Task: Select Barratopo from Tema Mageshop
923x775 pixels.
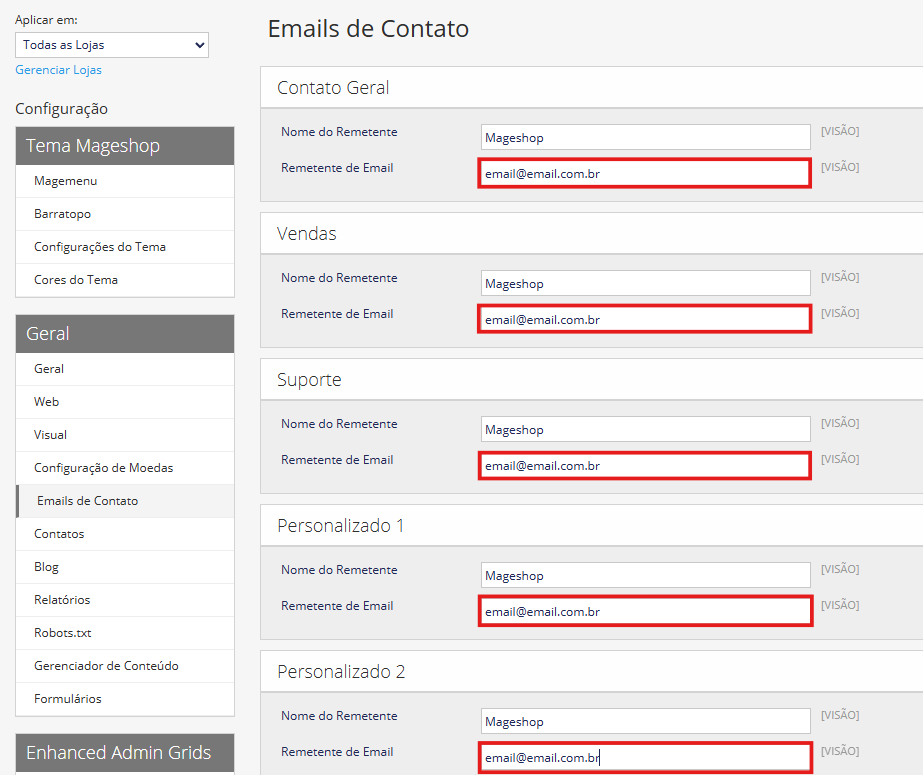Action: (x=62, y=214)
